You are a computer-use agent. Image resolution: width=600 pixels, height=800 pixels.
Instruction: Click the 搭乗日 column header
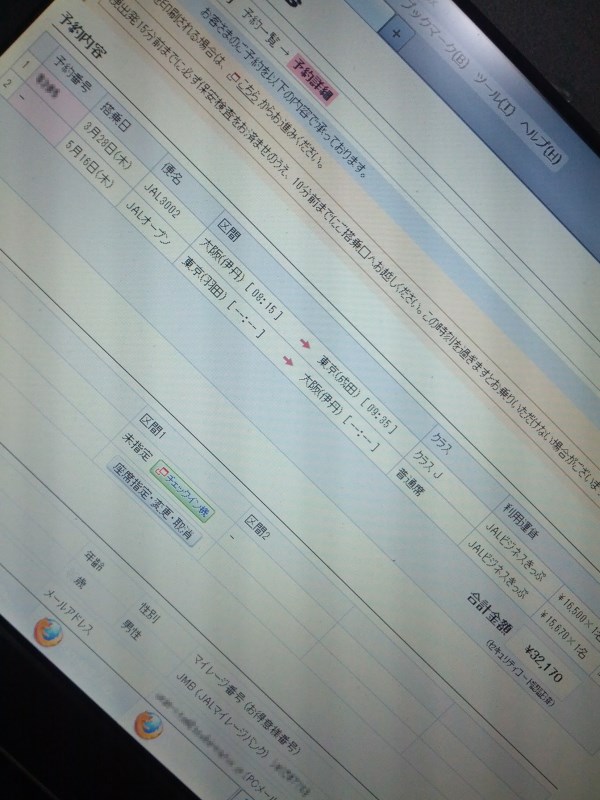point(116,117)
